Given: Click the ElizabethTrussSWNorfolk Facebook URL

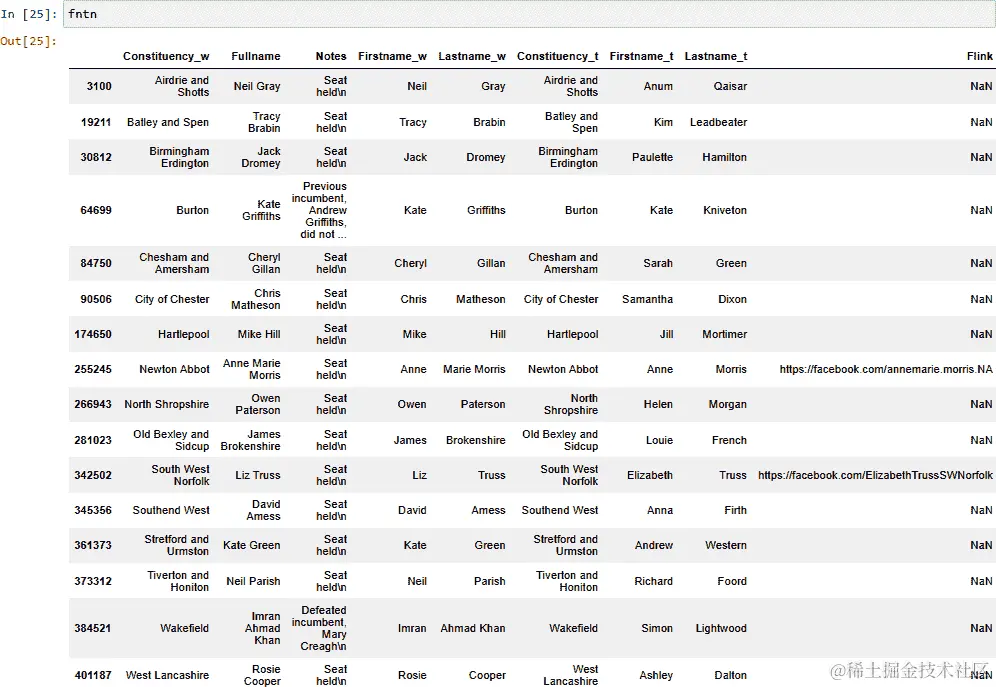Looking at the screenshot, I should pos(875,475).
